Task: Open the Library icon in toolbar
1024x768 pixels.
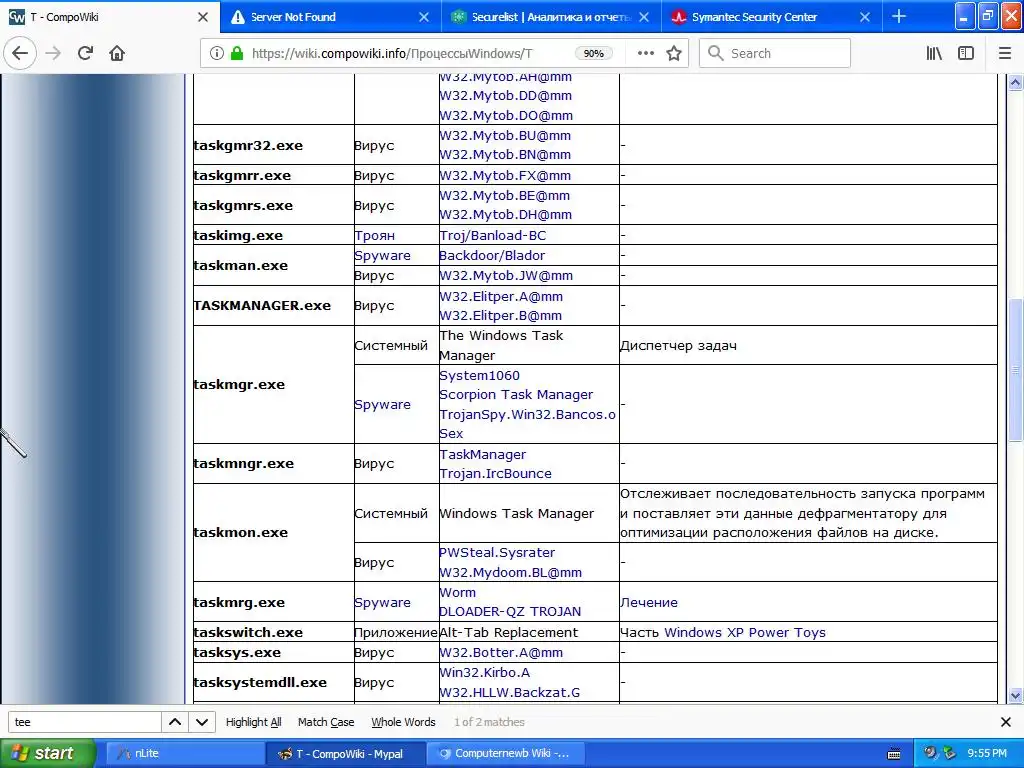Action: (934, 54)
